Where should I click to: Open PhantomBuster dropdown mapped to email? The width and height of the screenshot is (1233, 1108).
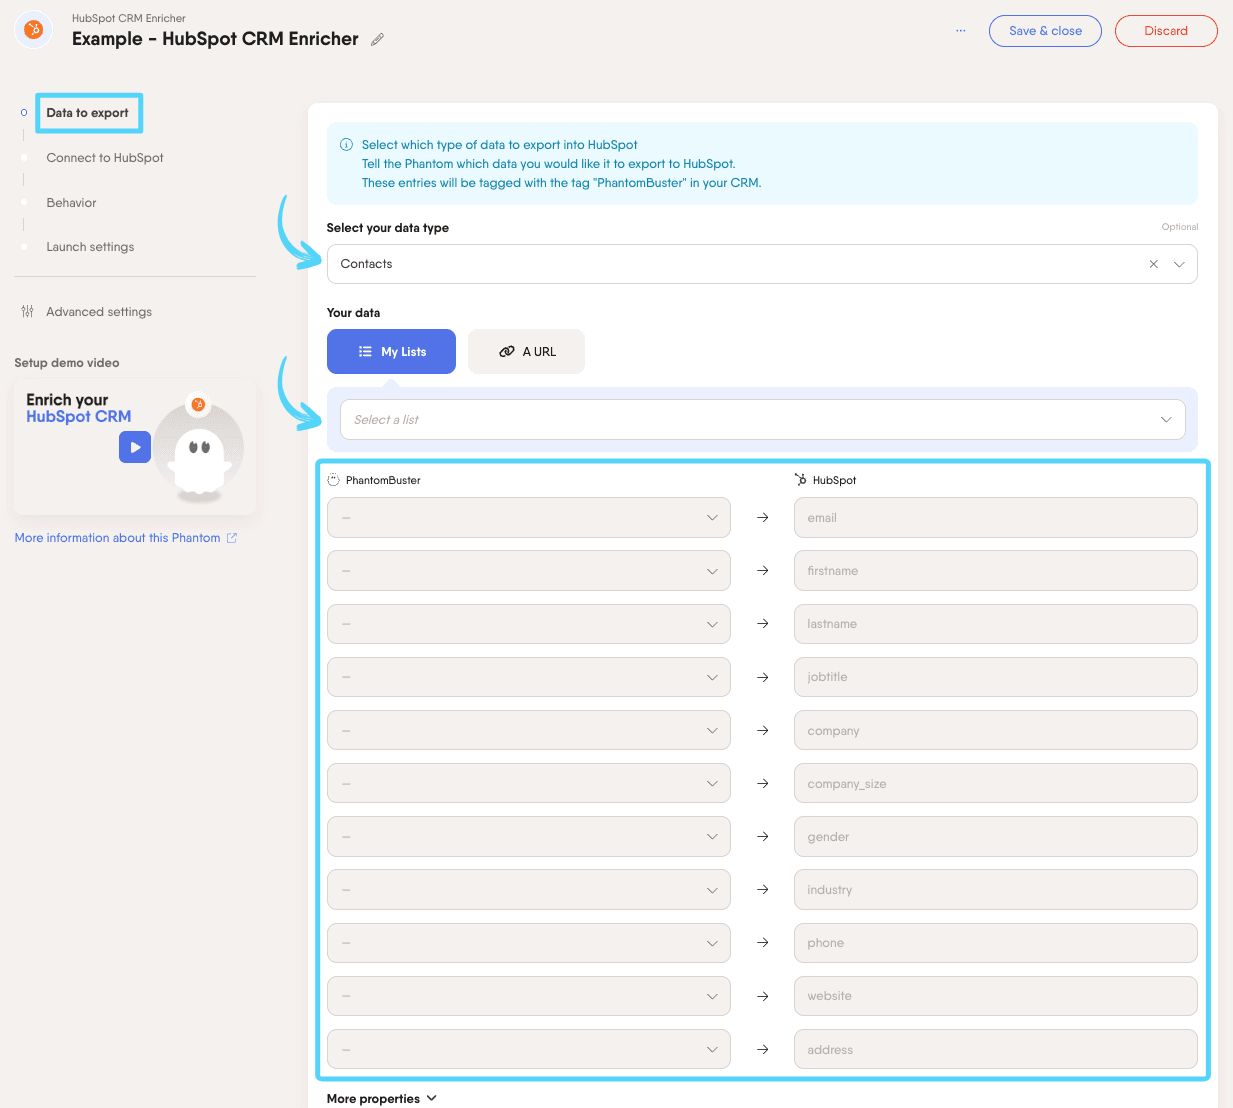(529, 518)
